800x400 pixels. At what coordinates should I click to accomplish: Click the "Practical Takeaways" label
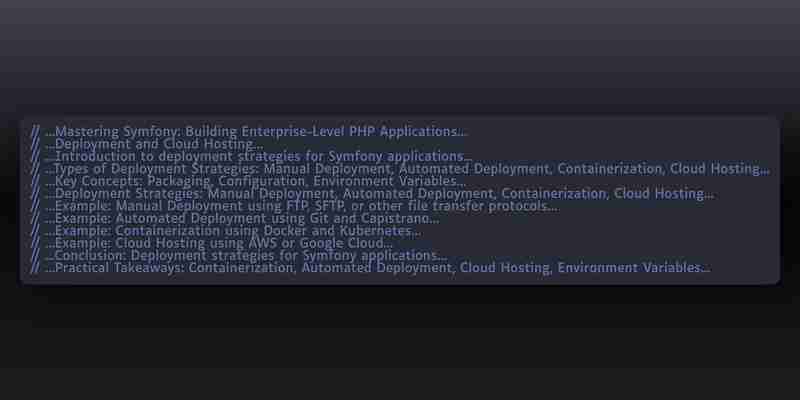click(119, 268)
